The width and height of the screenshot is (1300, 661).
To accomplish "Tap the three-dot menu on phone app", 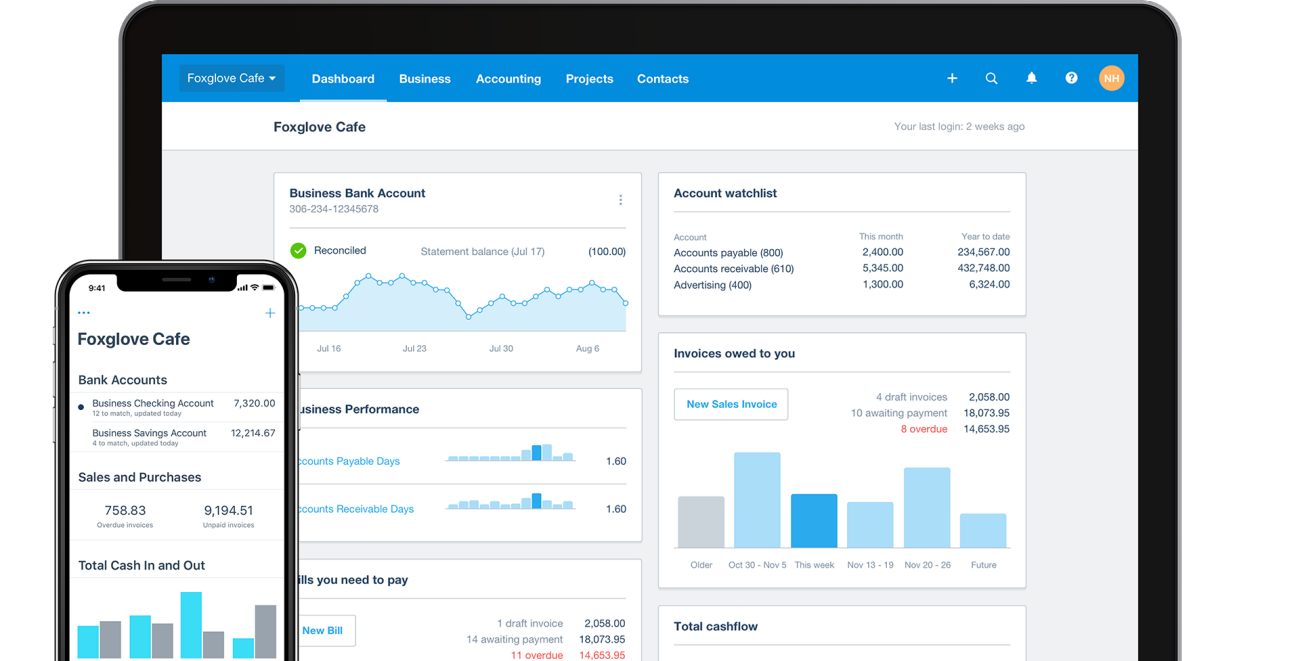I will [84, 313].
